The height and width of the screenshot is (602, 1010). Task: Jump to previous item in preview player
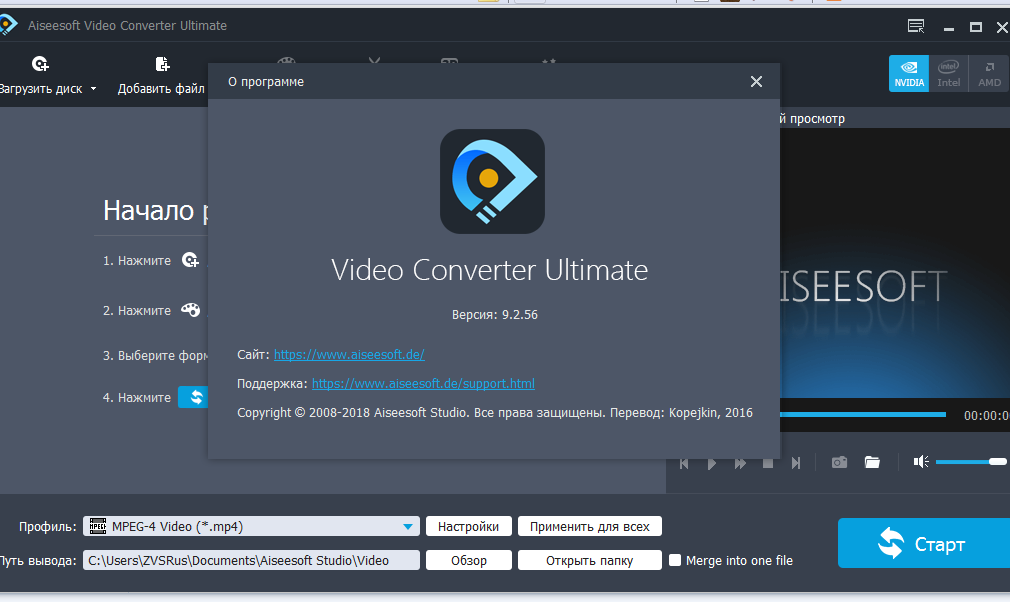point(684,463)
